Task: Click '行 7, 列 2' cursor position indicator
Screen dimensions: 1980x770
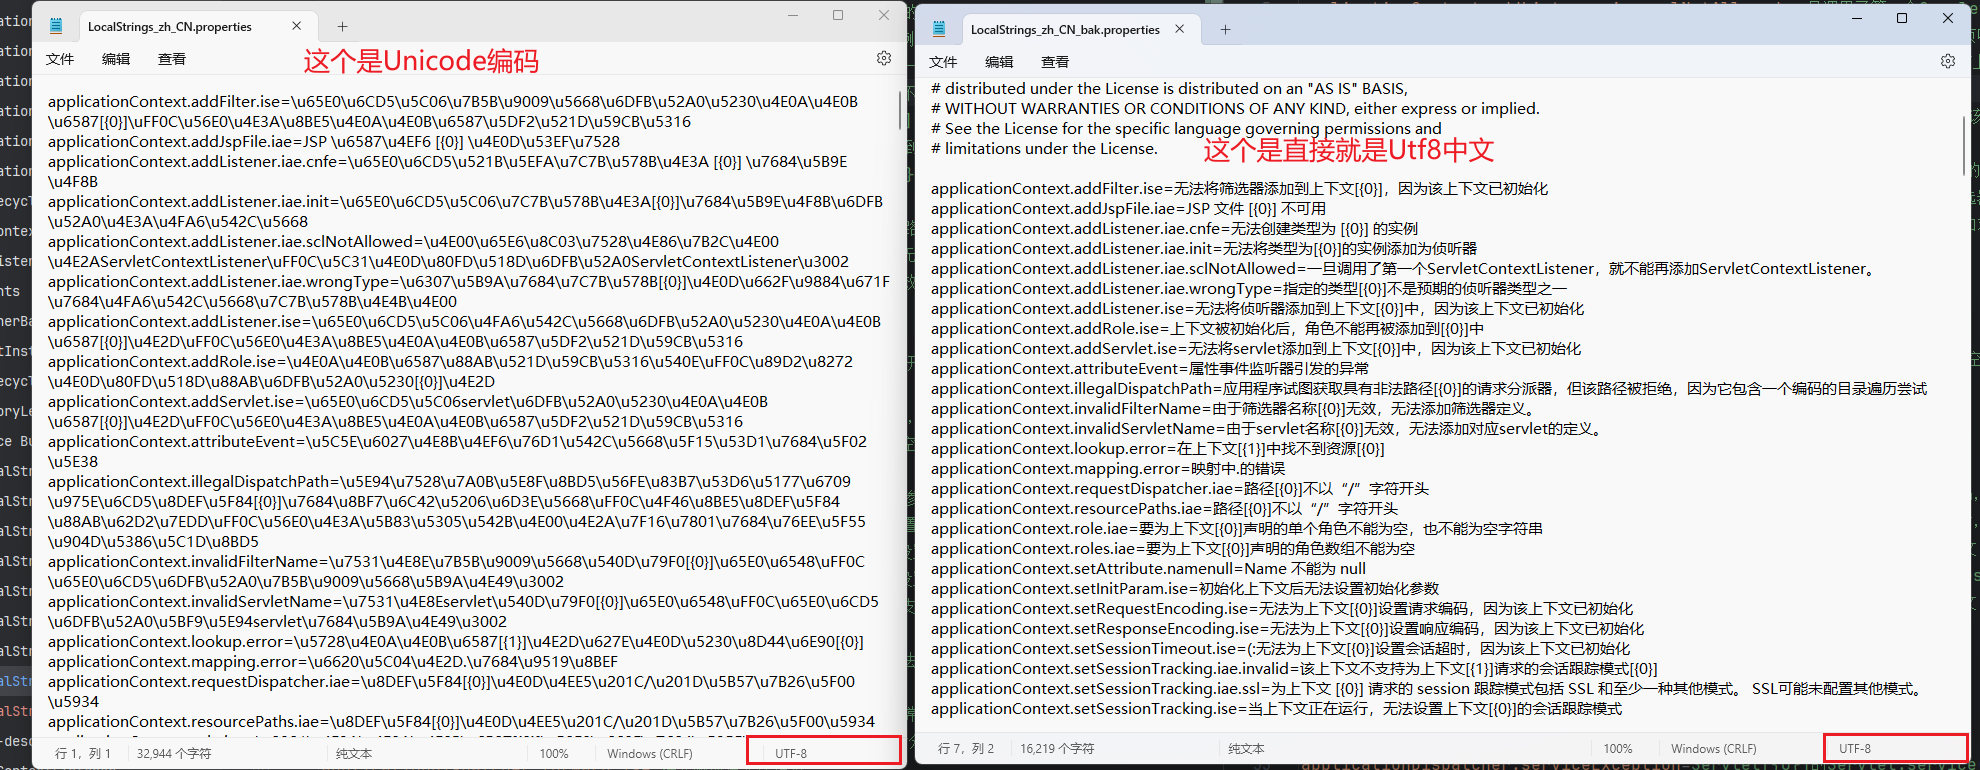Action: point(966,748)
